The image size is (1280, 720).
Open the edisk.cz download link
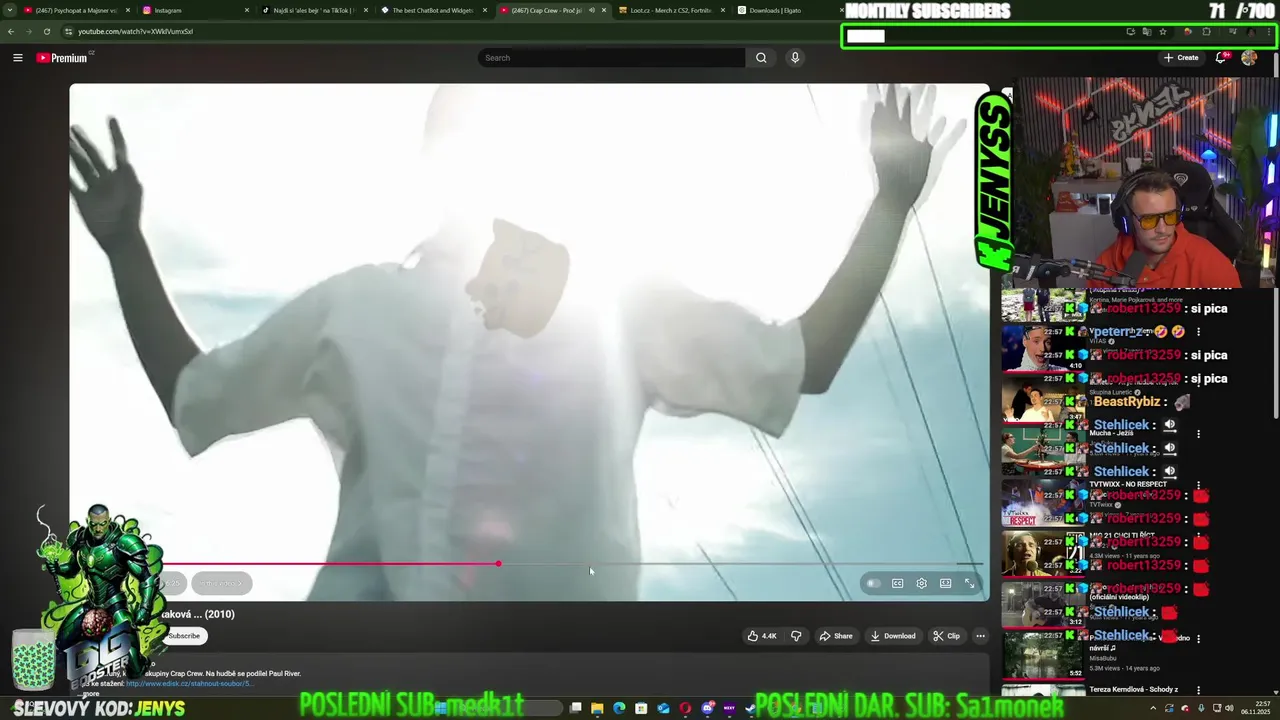(x=189, y=684)
